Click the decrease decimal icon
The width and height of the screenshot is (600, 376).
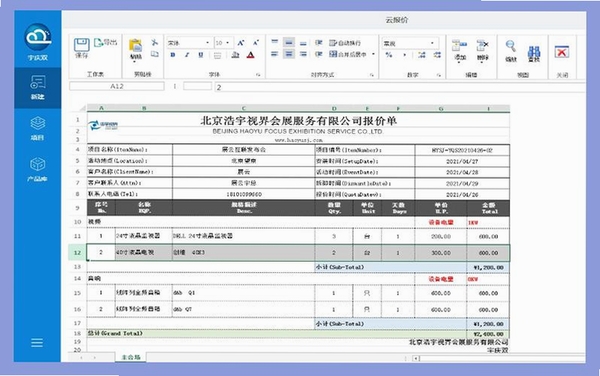437,55
